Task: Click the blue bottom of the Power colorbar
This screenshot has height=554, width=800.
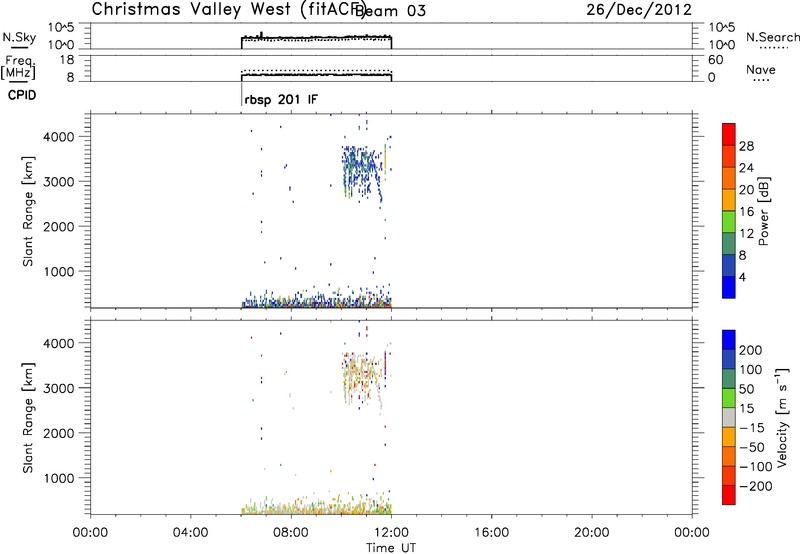Action: pyautogui.click(x=729, y=287)
